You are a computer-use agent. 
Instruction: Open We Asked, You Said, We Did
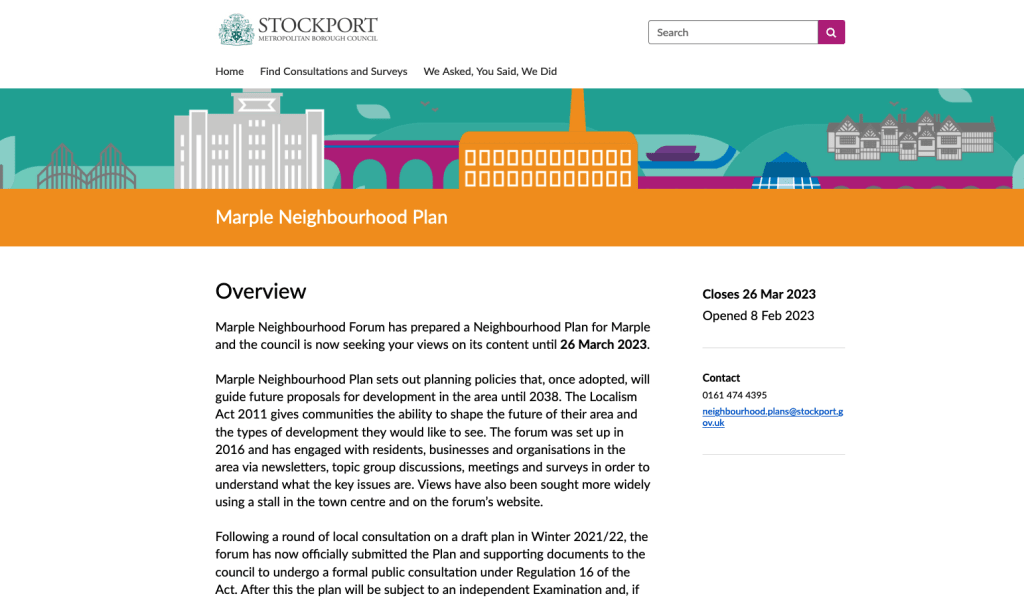point(490,71)
